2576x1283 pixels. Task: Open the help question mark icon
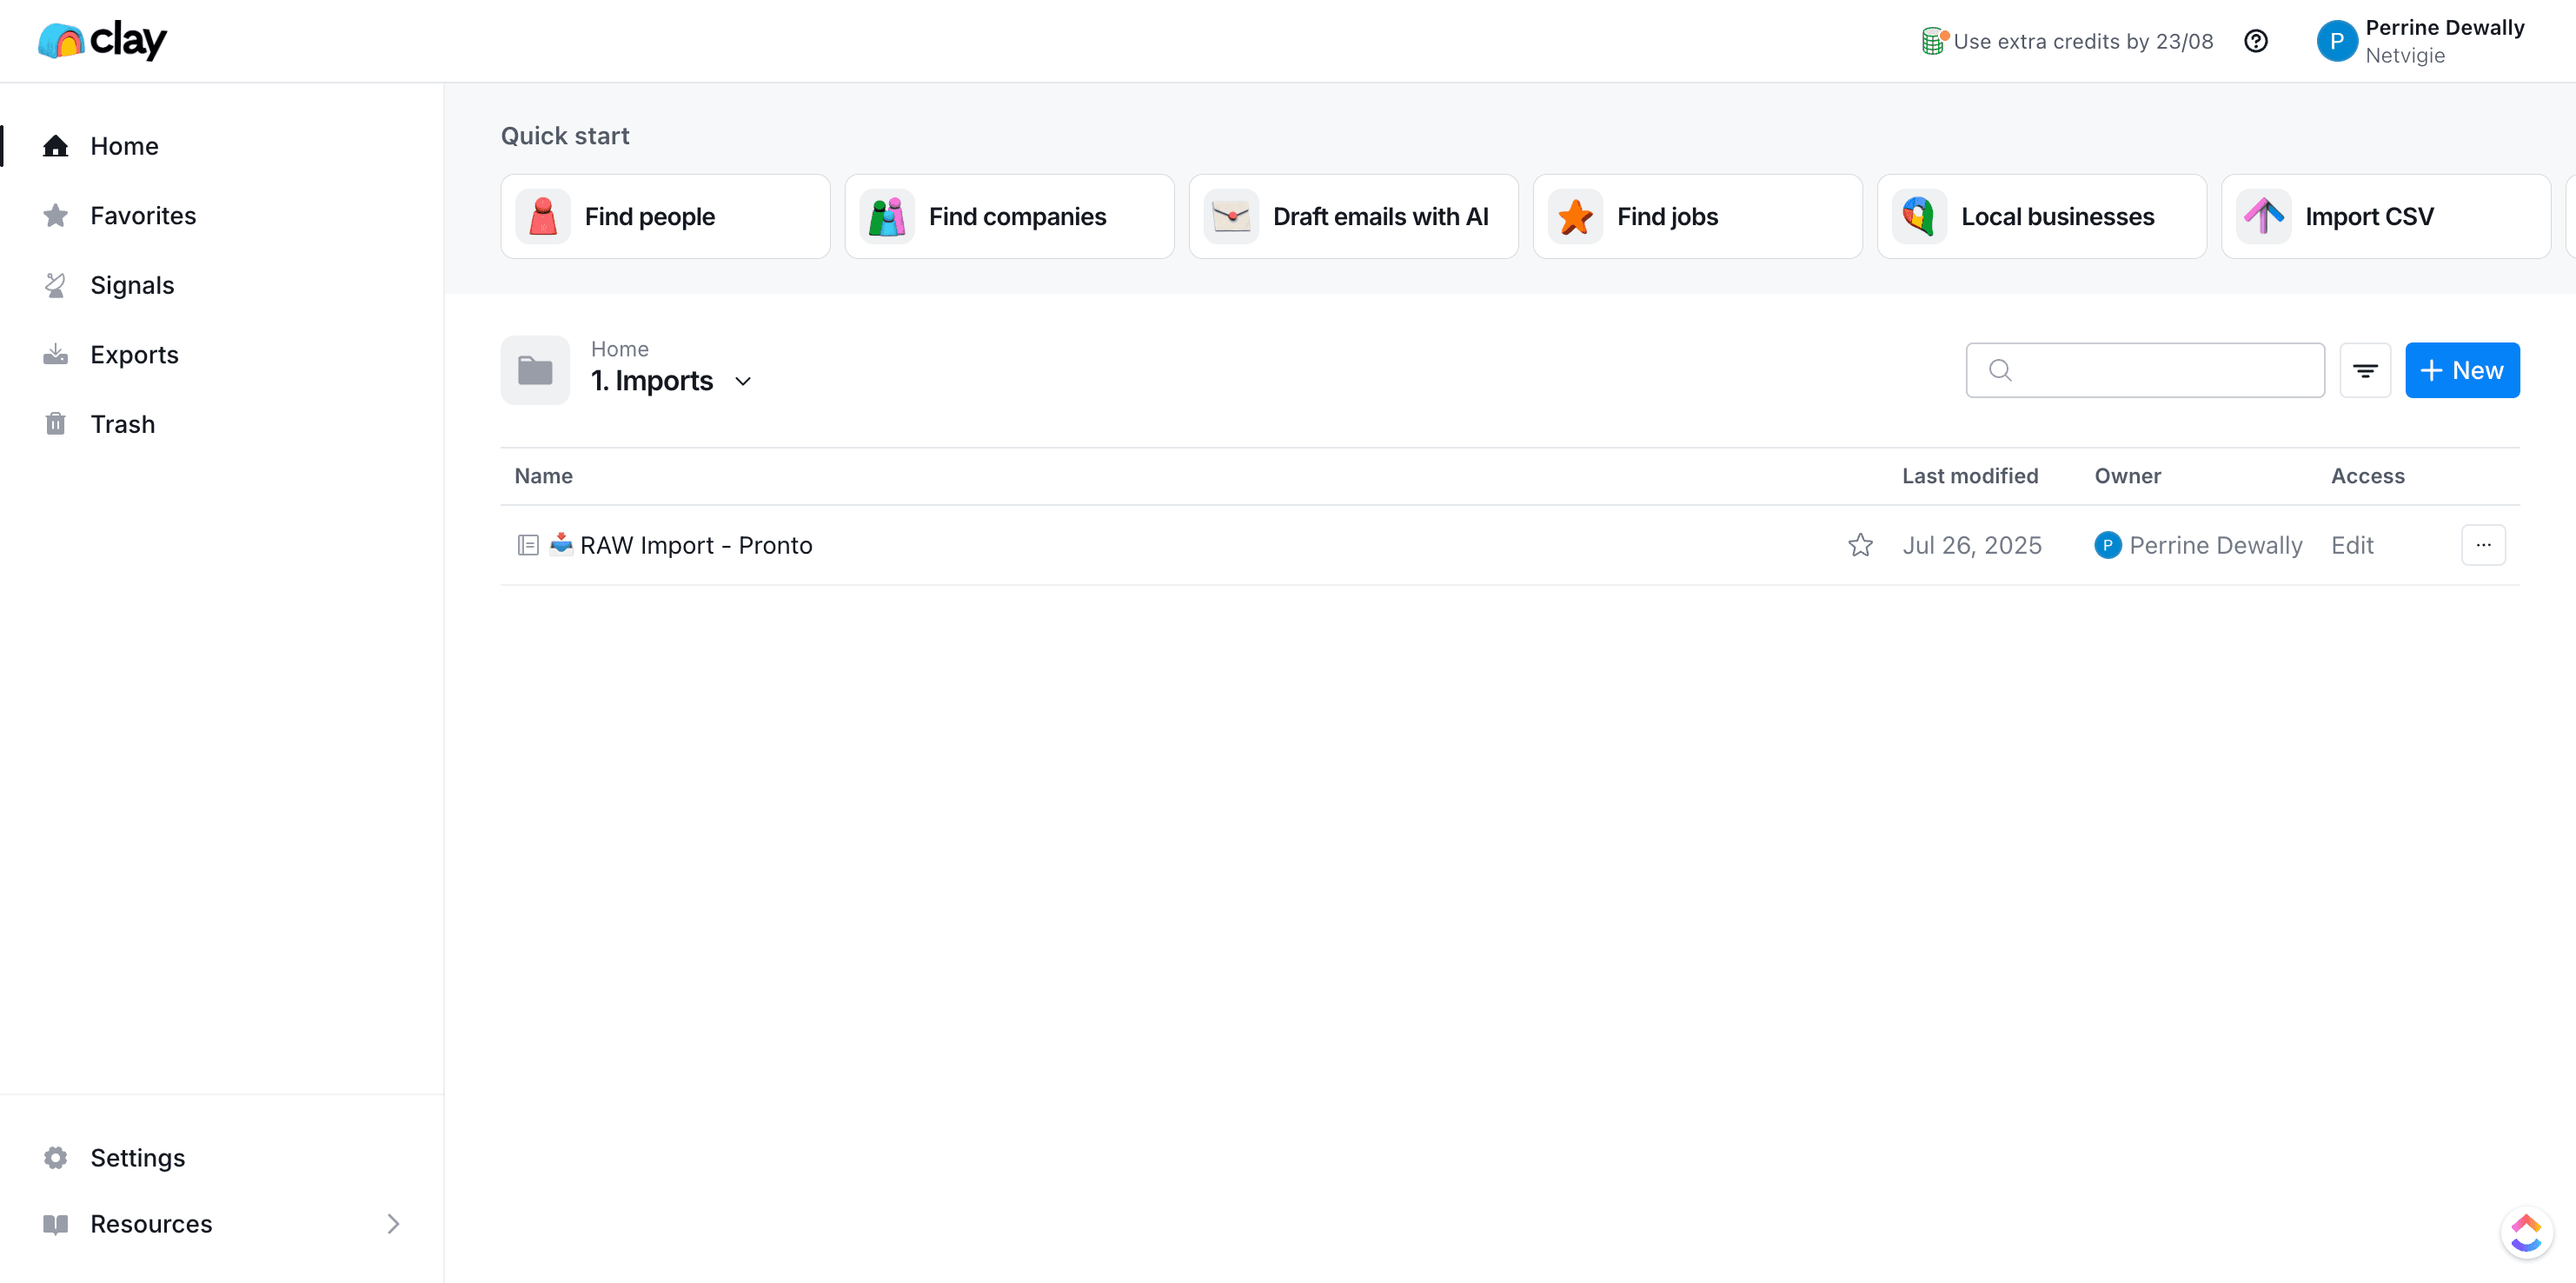(2255, 41)
